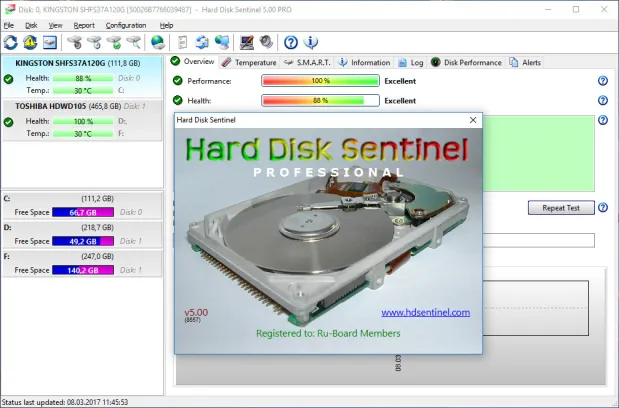Click the help icon beside Performance bar

pyautogui.click(x=603, y=81)
